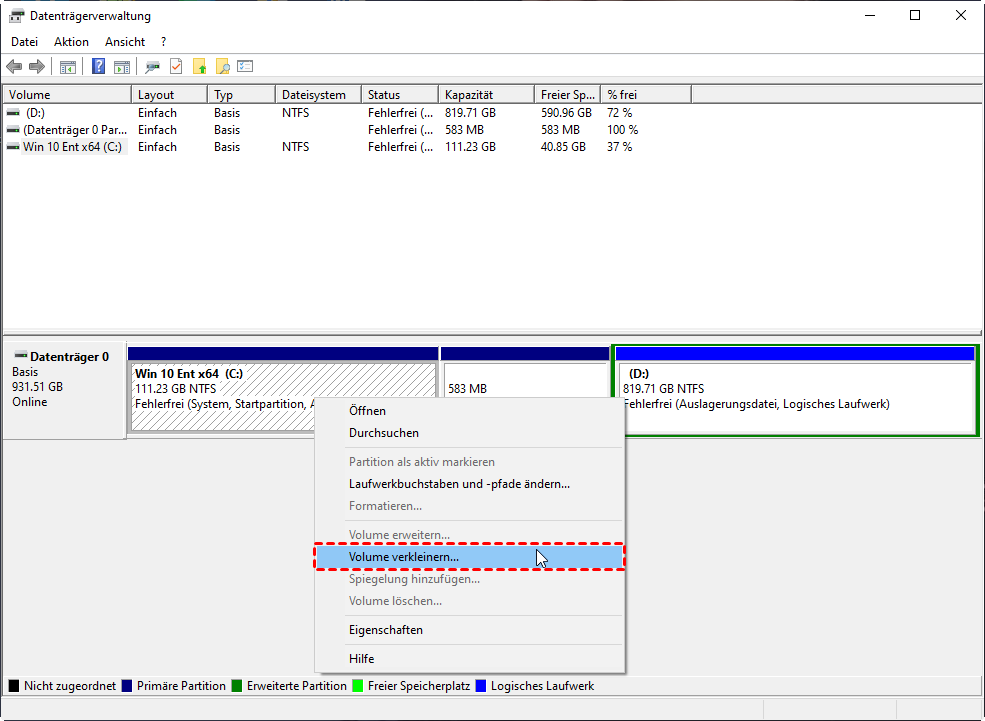Open the Datei menu

24,42
